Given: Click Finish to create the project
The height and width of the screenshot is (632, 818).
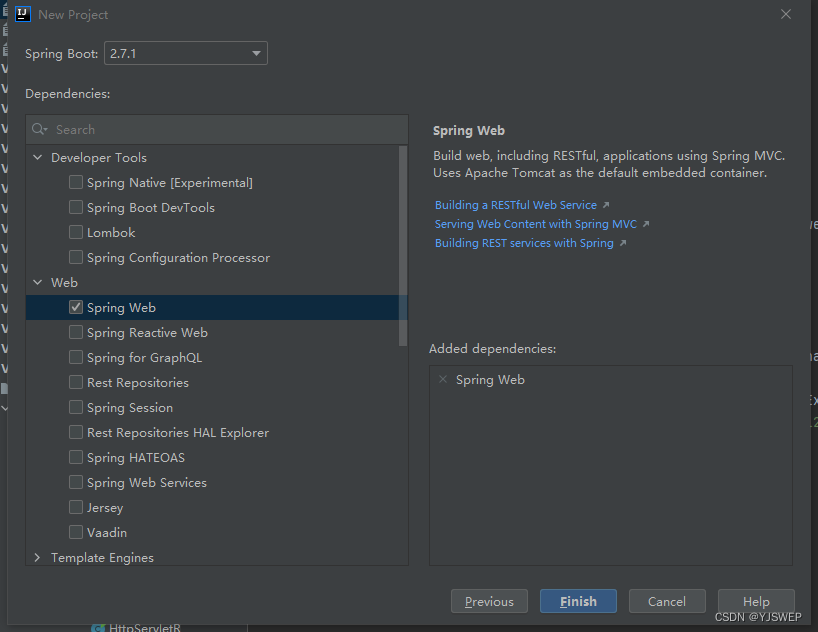Looking at the screenshot, I should coord(578,601).
